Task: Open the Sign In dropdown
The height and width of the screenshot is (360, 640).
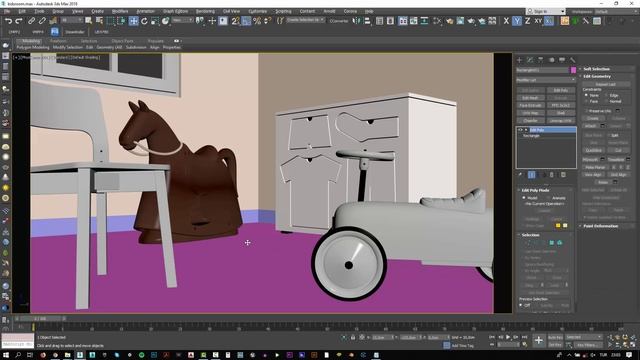Action: point(546,11)
